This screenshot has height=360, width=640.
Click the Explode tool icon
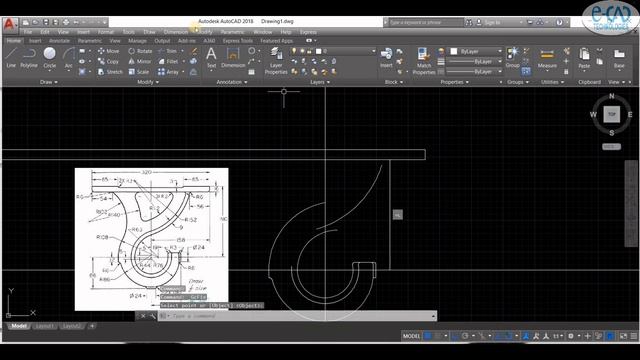click(x=193, y=61)
